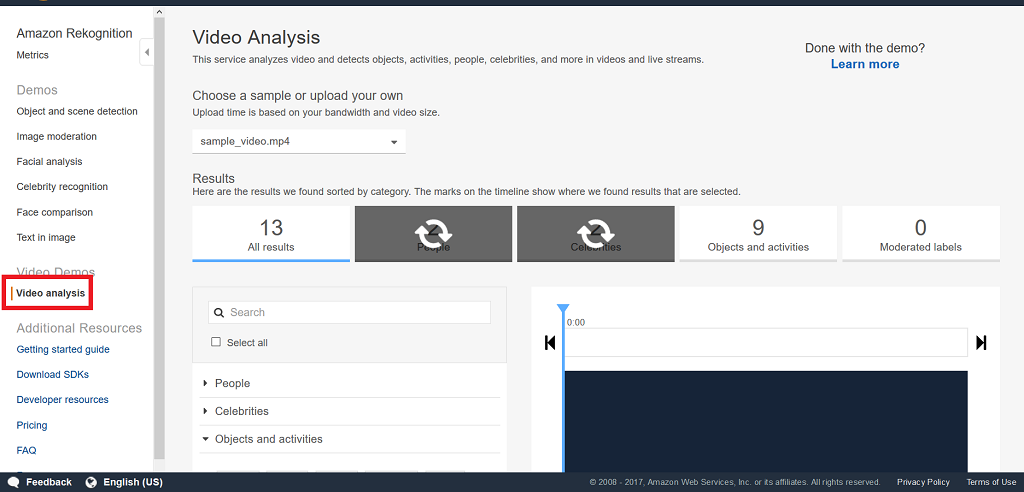
Task: Click the dark video preview area
Action: [765, 421]
